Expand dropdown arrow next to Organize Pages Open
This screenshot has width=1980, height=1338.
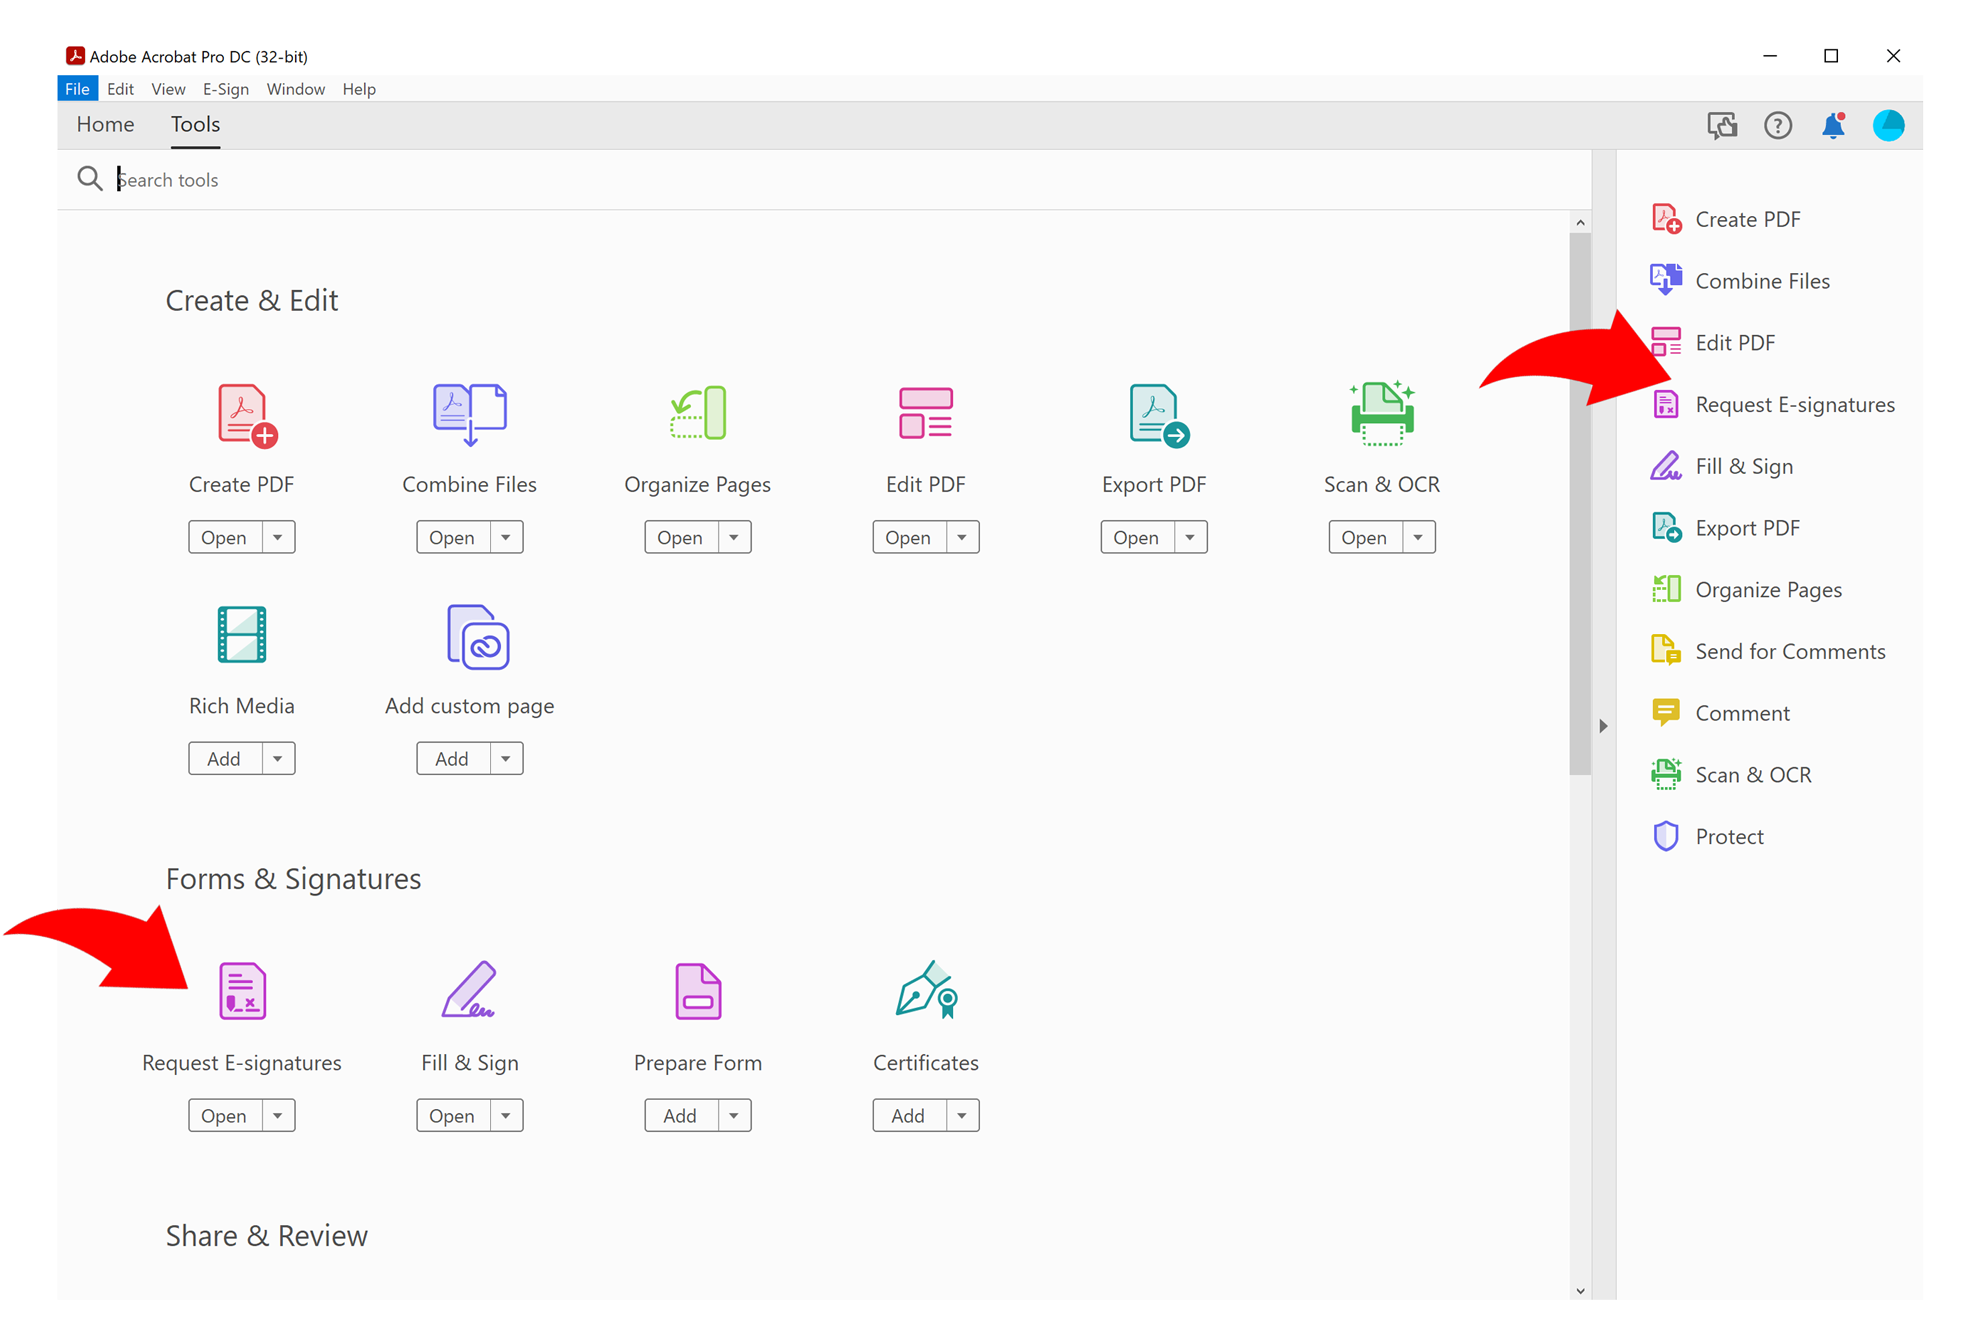(734, 537)
